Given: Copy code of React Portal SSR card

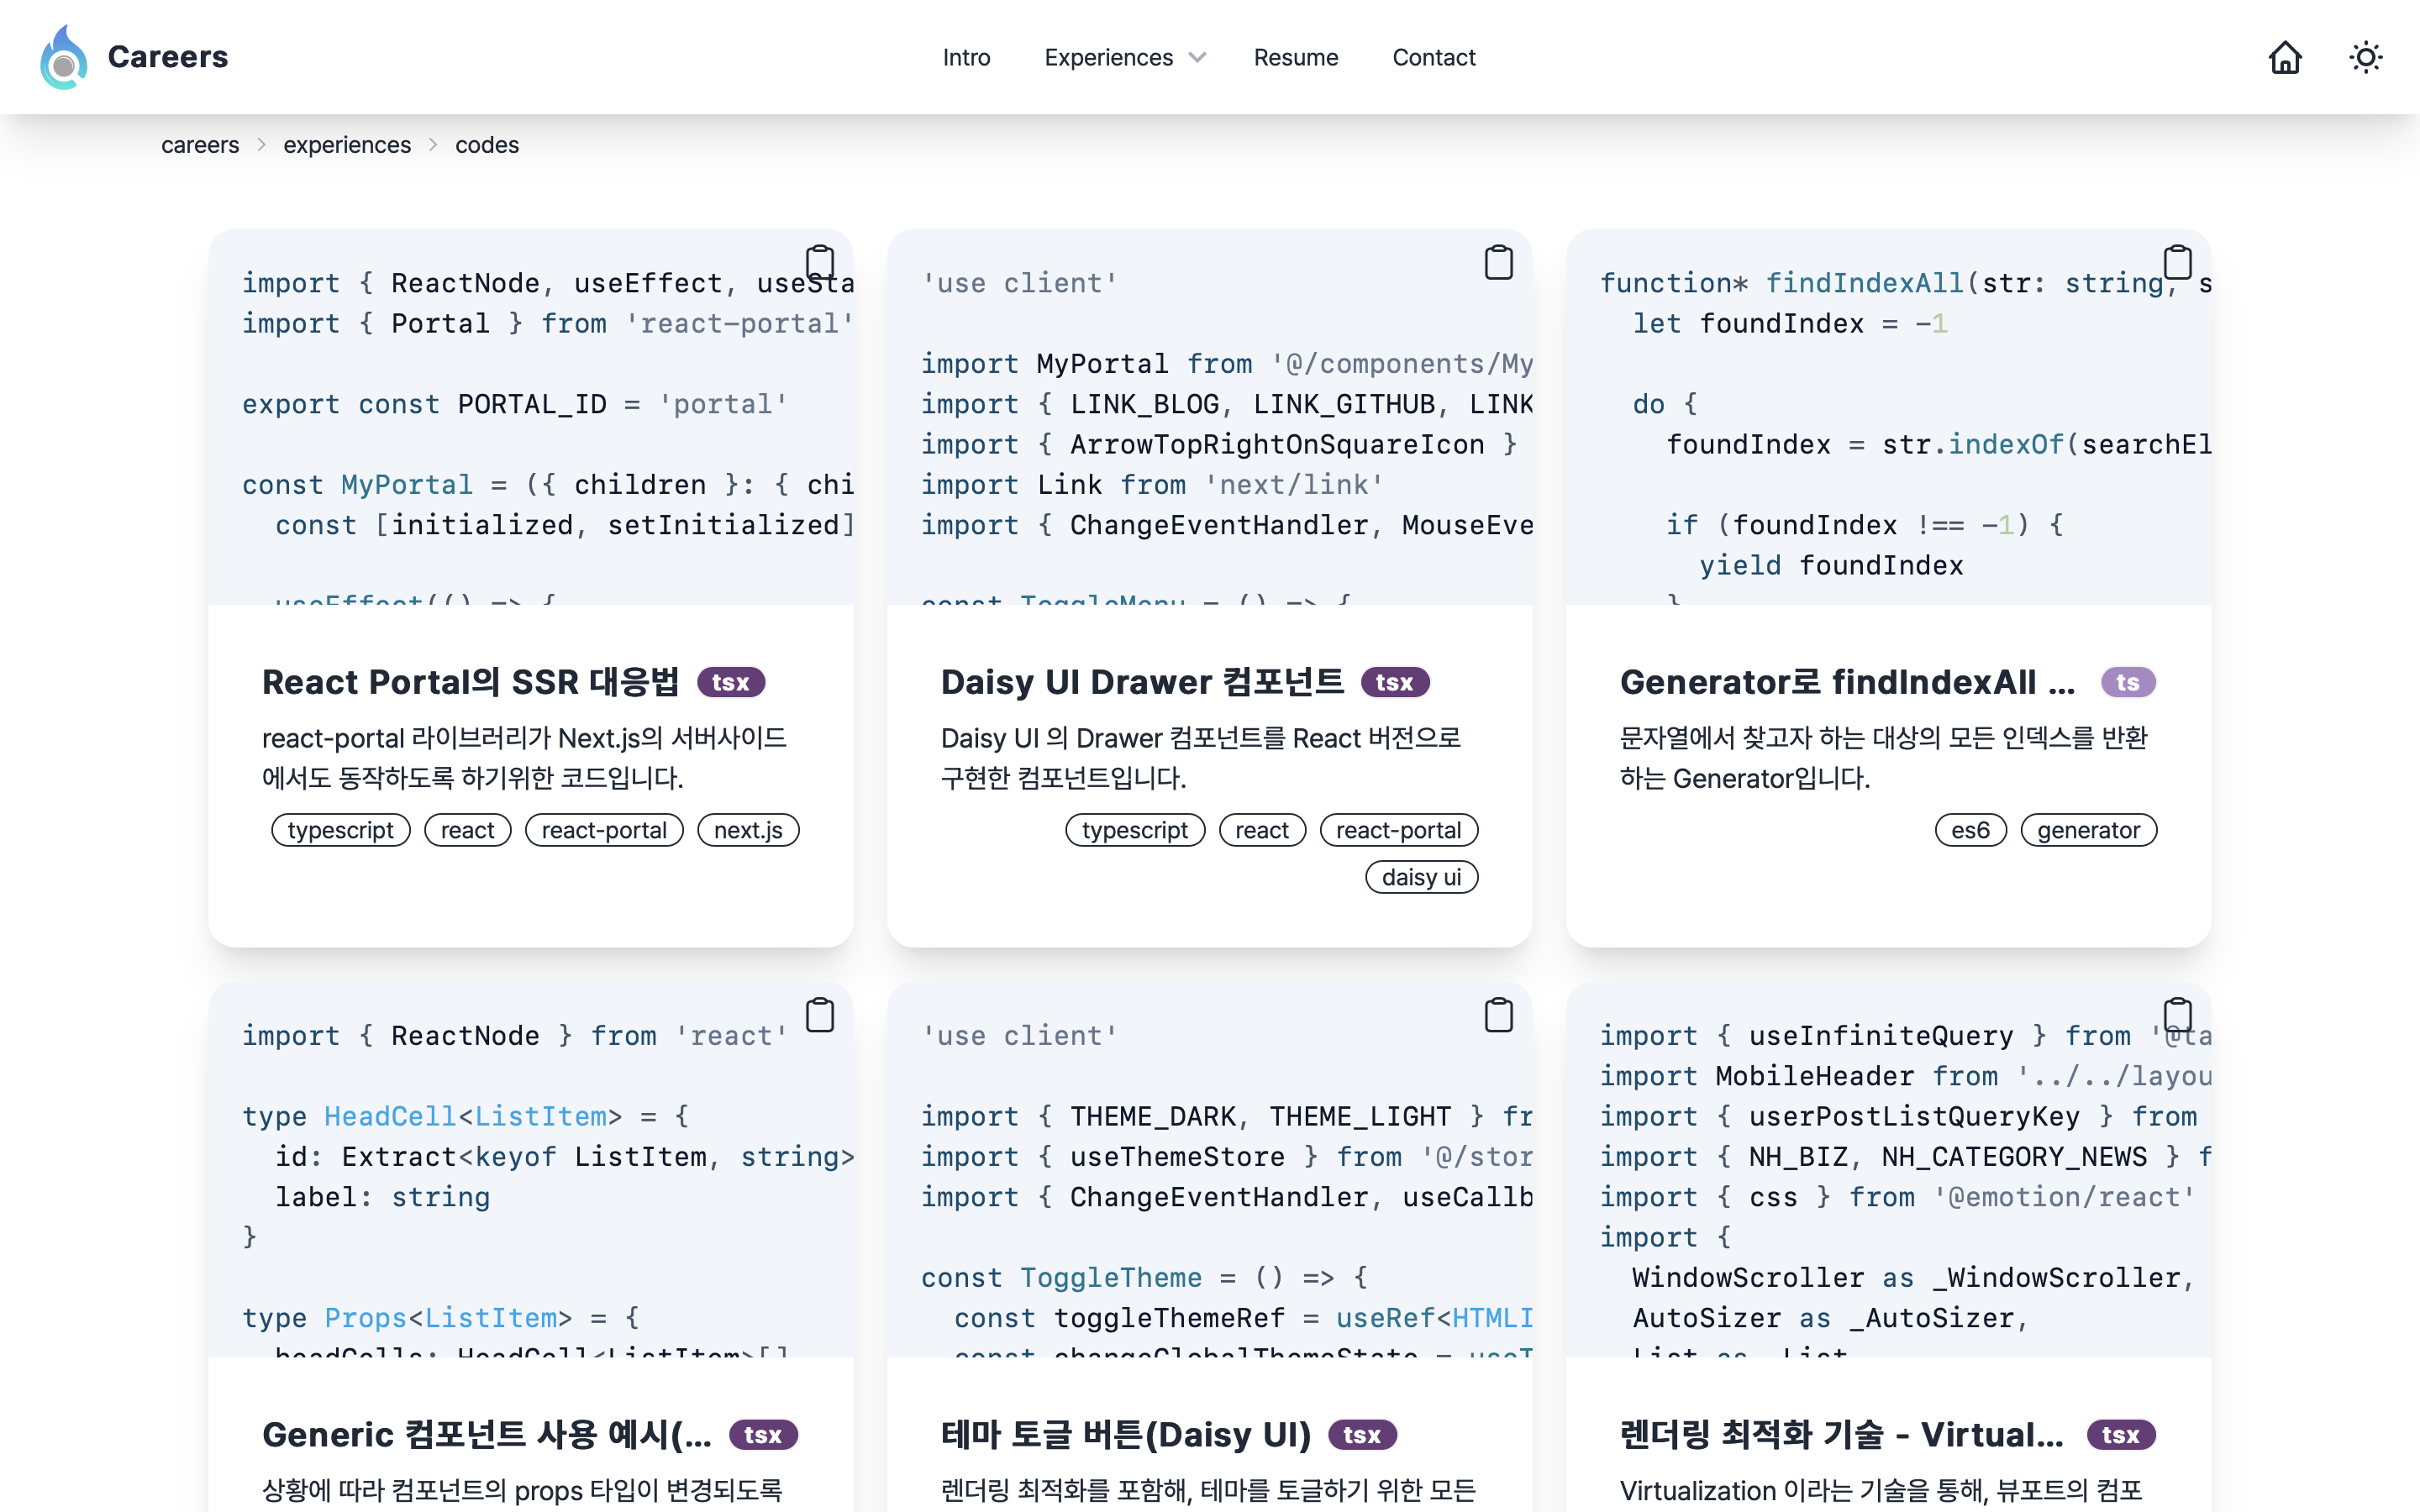Looking at the screenshot, I should coord(820,263).
